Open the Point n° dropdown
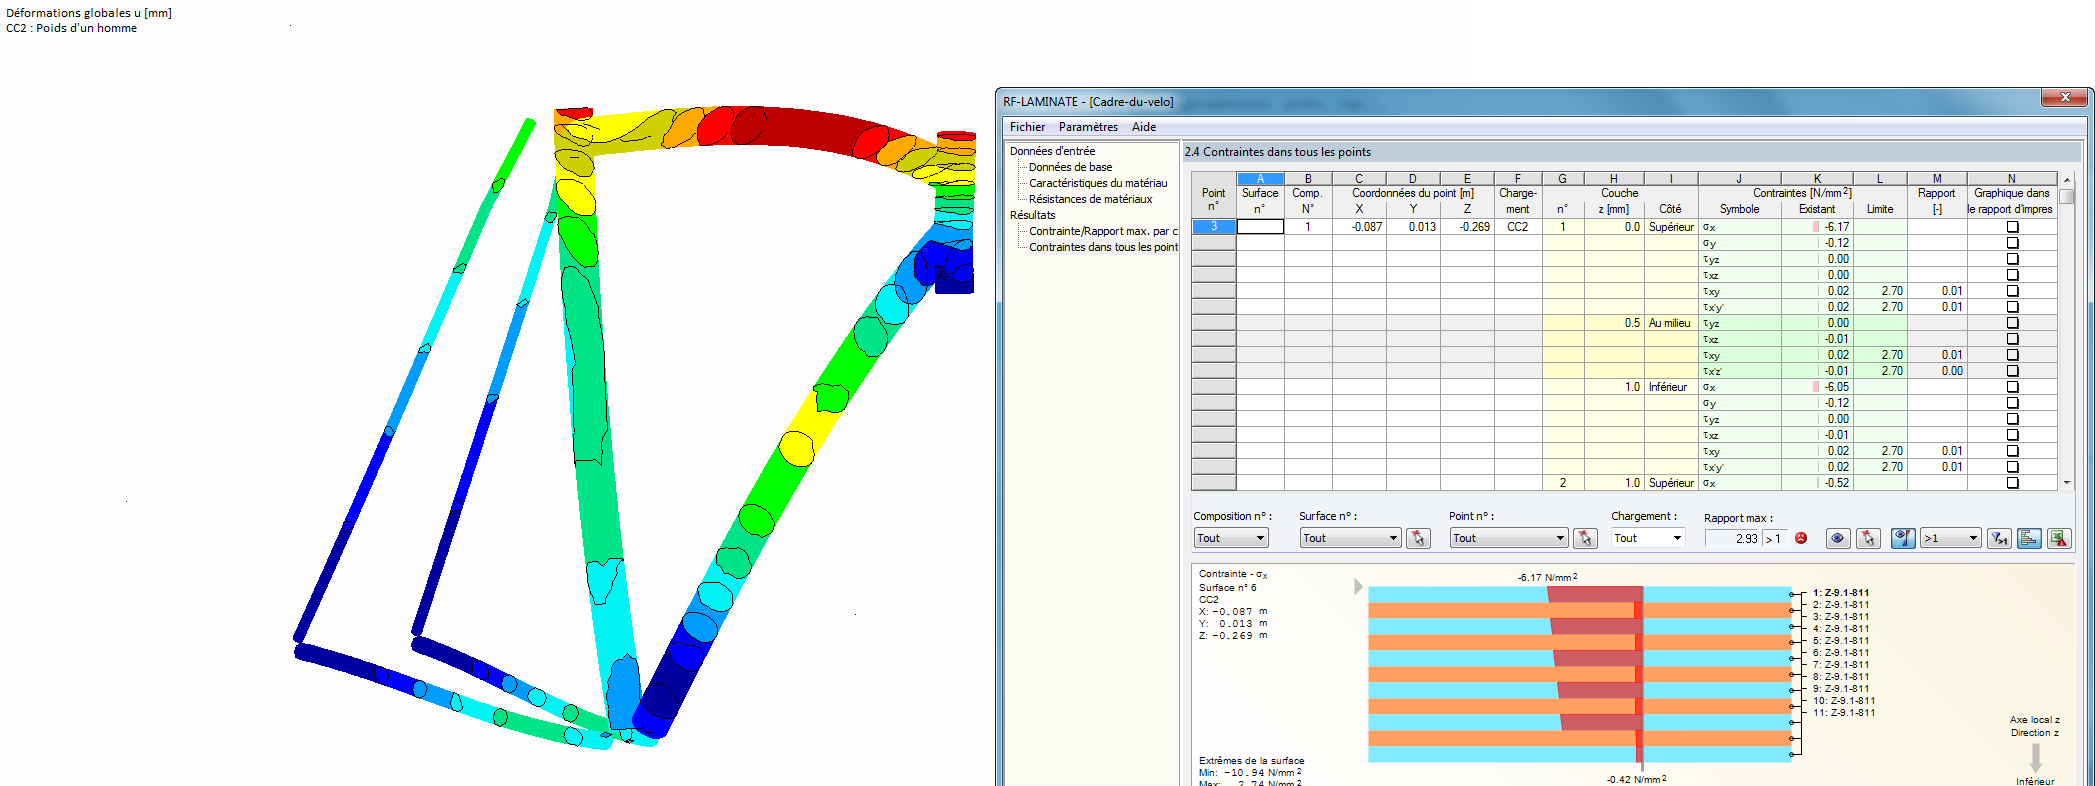2095x786 pixels. [1508, 538]
